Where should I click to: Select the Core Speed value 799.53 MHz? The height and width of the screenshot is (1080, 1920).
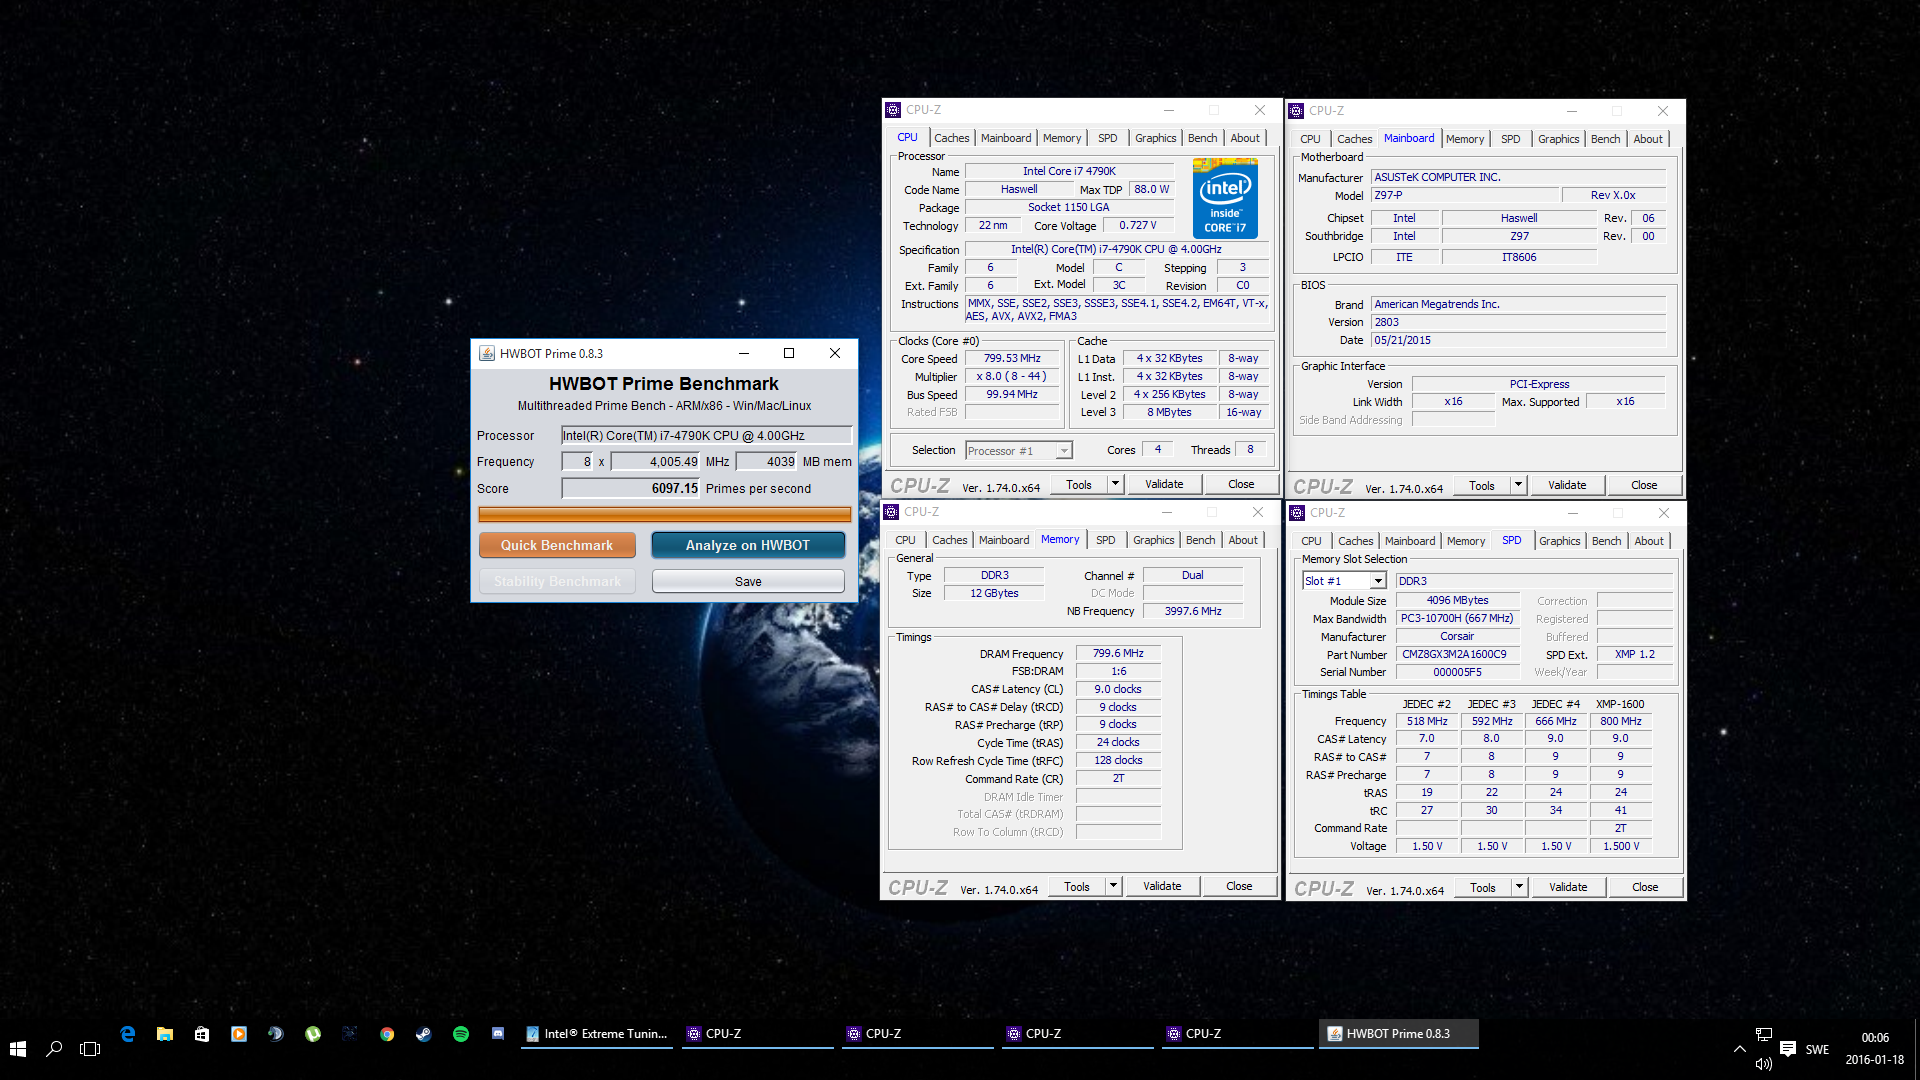point(1012,358)
